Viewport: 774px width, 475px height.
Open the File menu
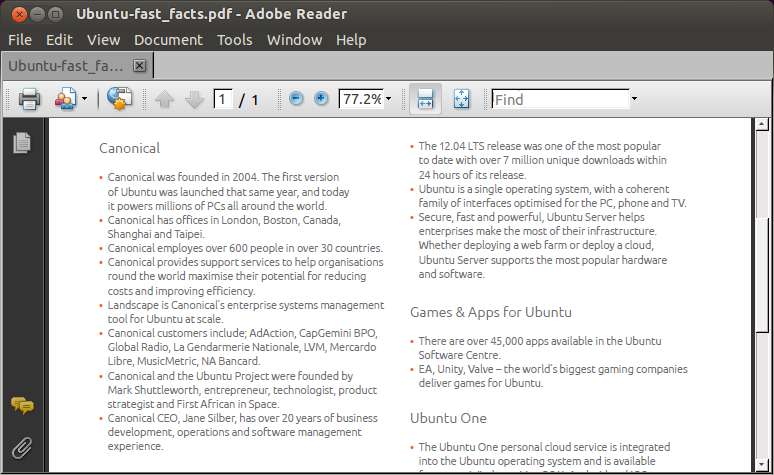coord(20,40)
